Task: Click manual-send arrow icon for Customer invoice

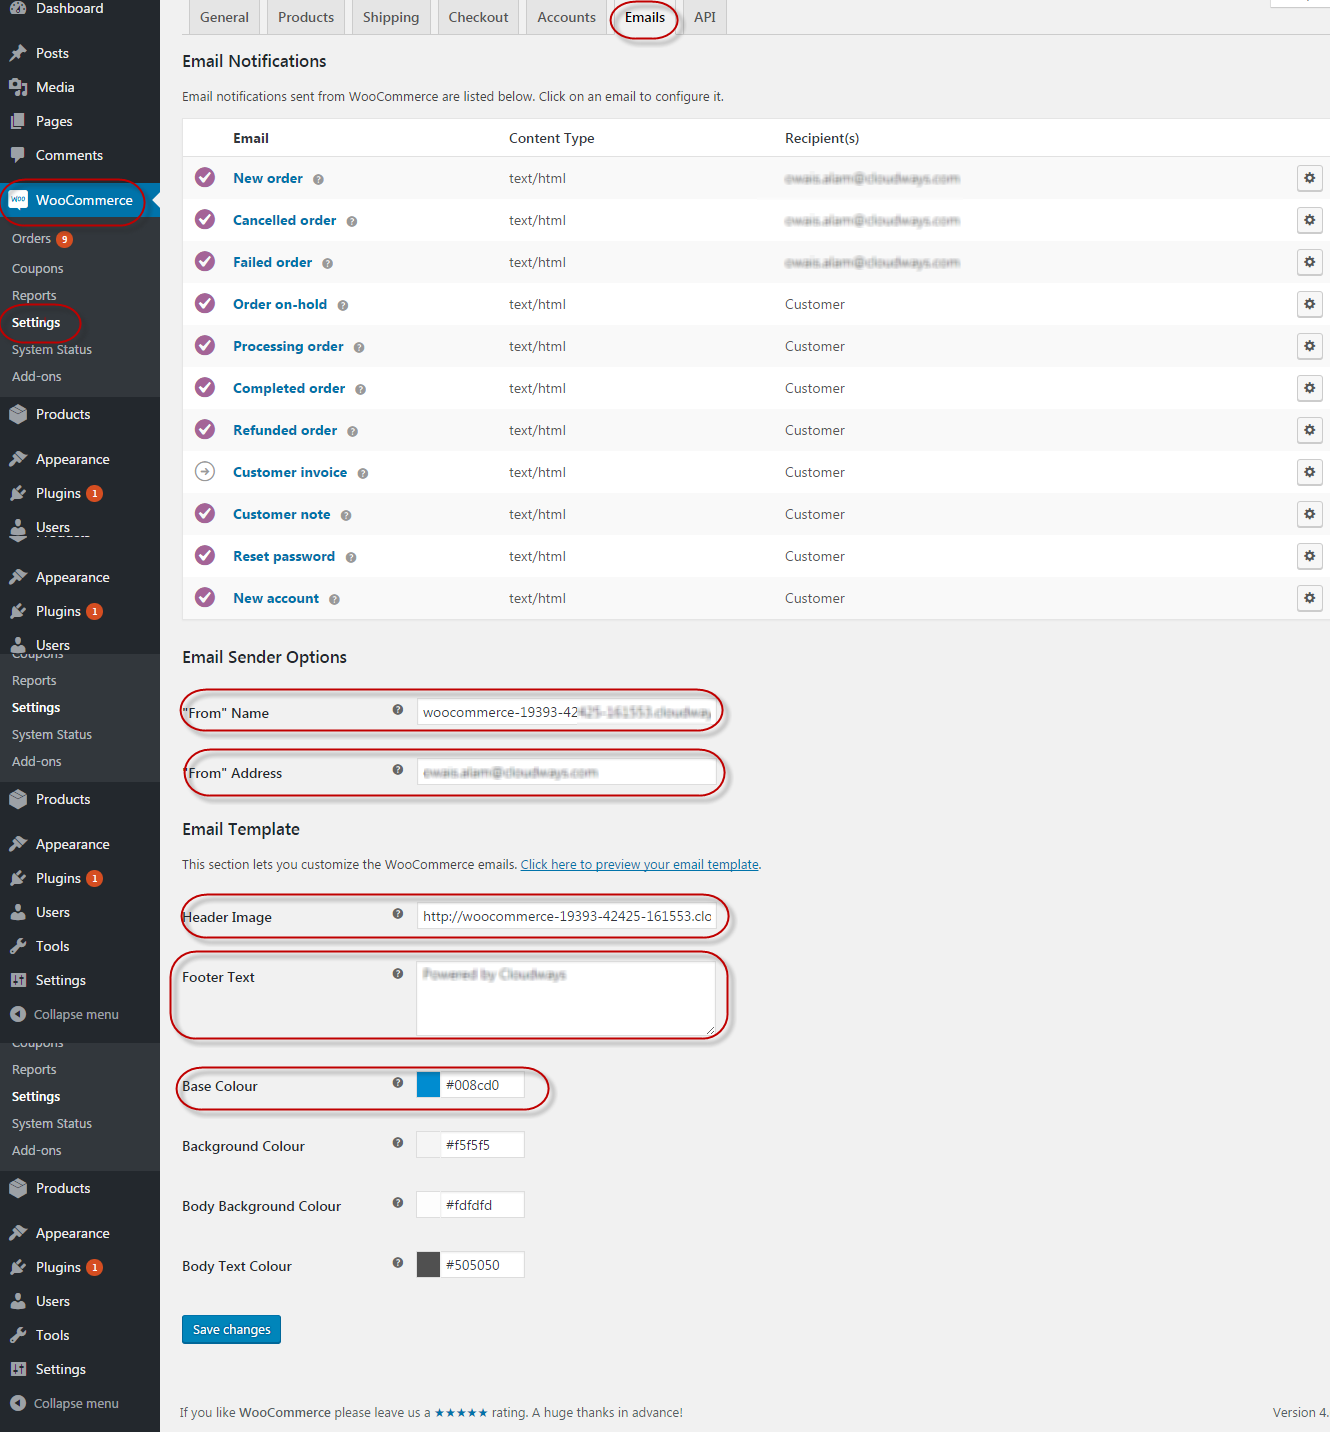Action: [205, 471]
